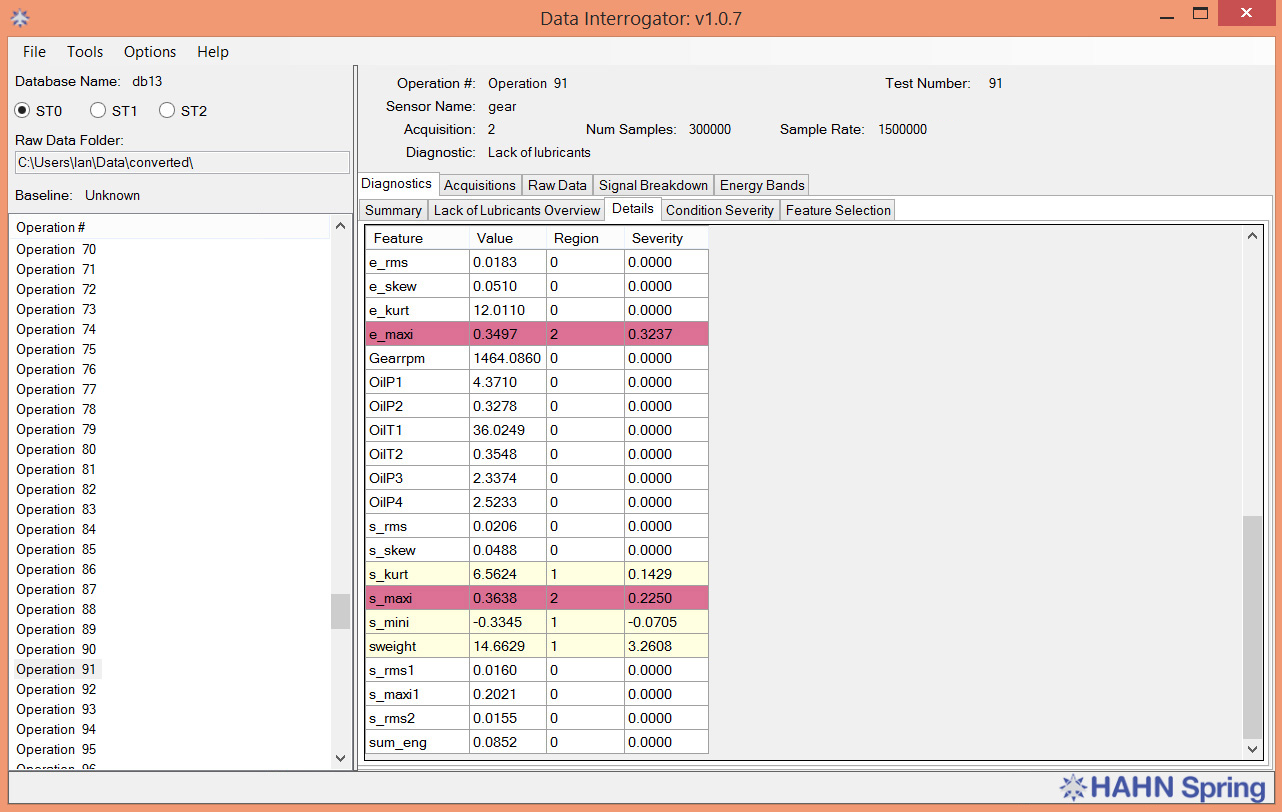The height and width of the screenshot is (812, 1282).
Task: Click the s_kurt feature cell
Action: 417,574
